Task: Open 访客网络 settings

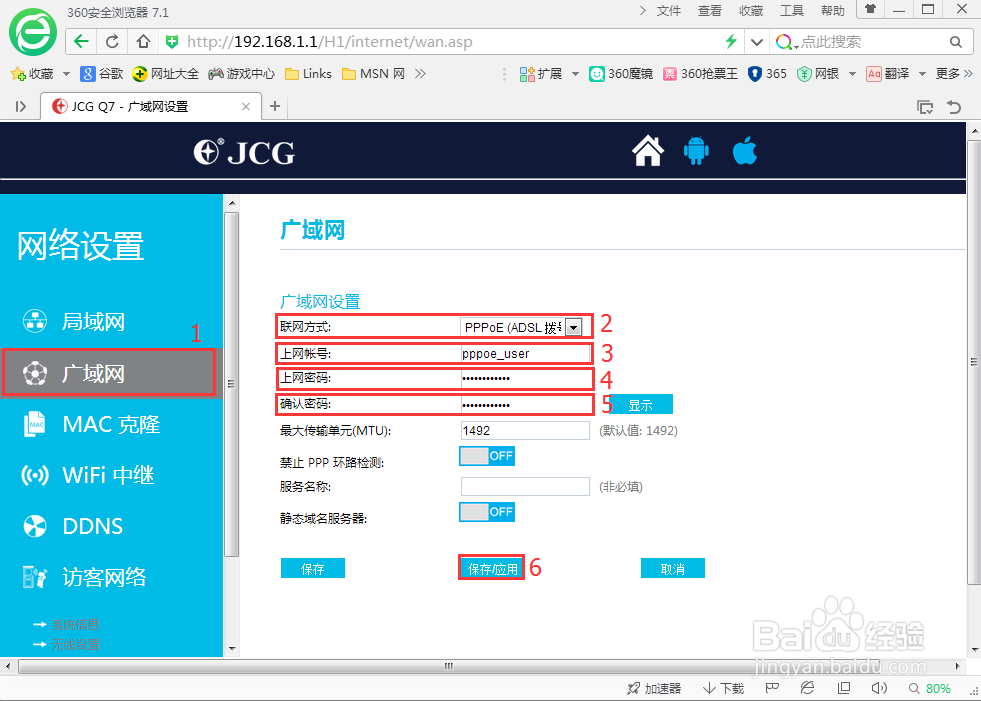Action: [104, 576]
